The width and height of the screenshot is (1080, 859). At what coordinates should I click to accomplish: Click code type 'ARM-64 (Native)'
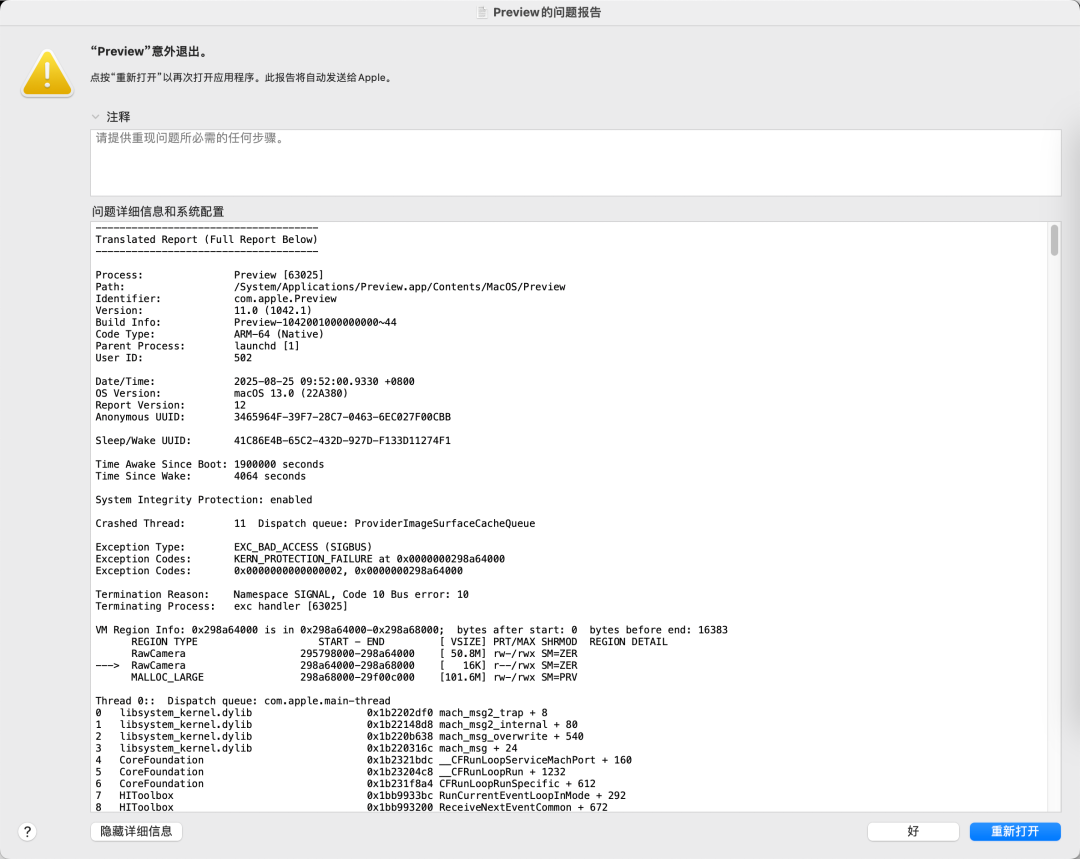[278, 334]
